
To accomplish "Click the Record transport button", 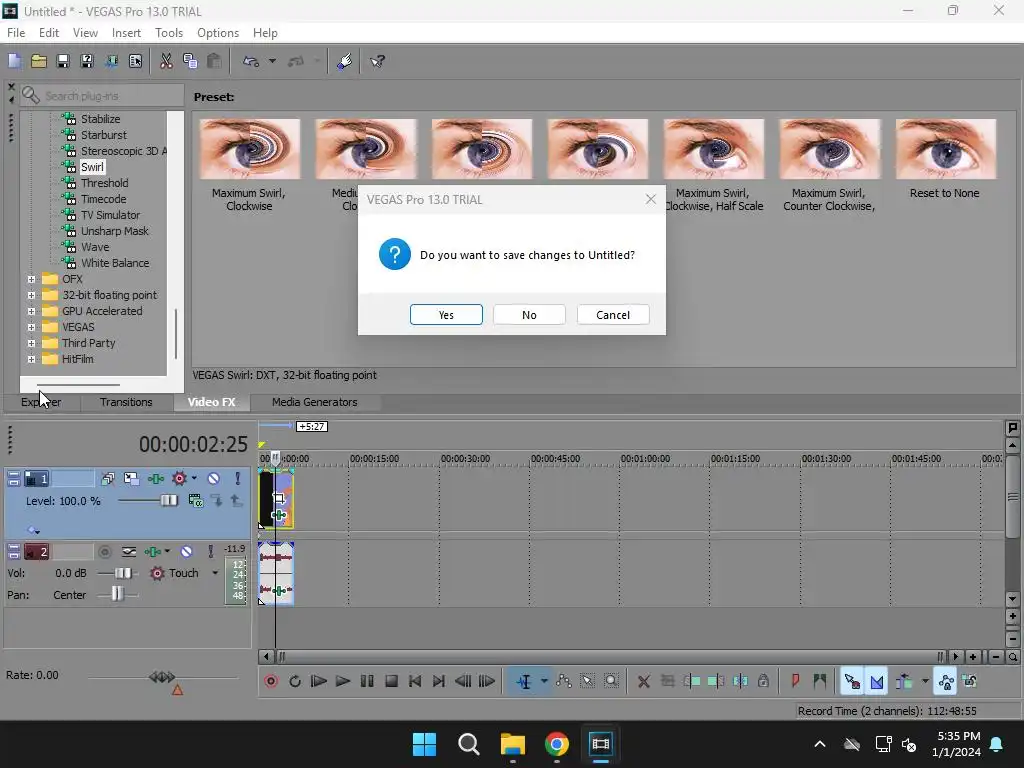I will tap(271, 681).
